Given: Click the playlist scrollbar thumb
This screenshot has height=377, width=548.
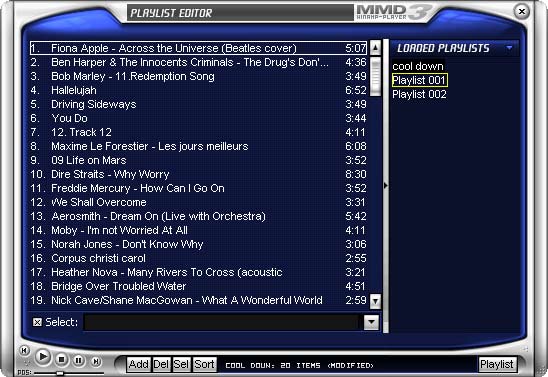Looking at the screenshot, I should coord(375,76).
